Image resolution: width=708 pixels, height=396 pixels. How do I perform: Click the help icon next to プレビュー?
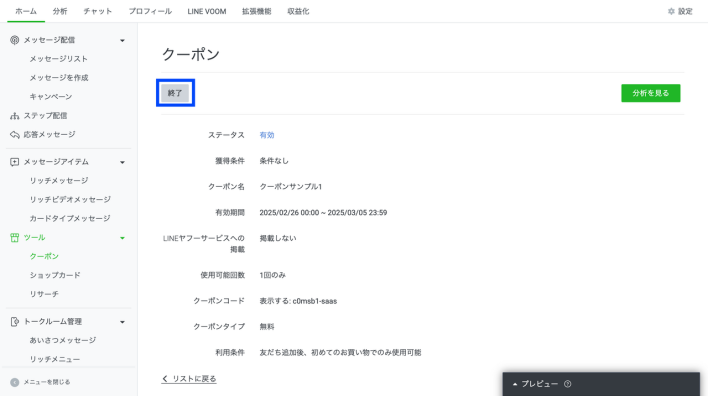pos(568,384)
